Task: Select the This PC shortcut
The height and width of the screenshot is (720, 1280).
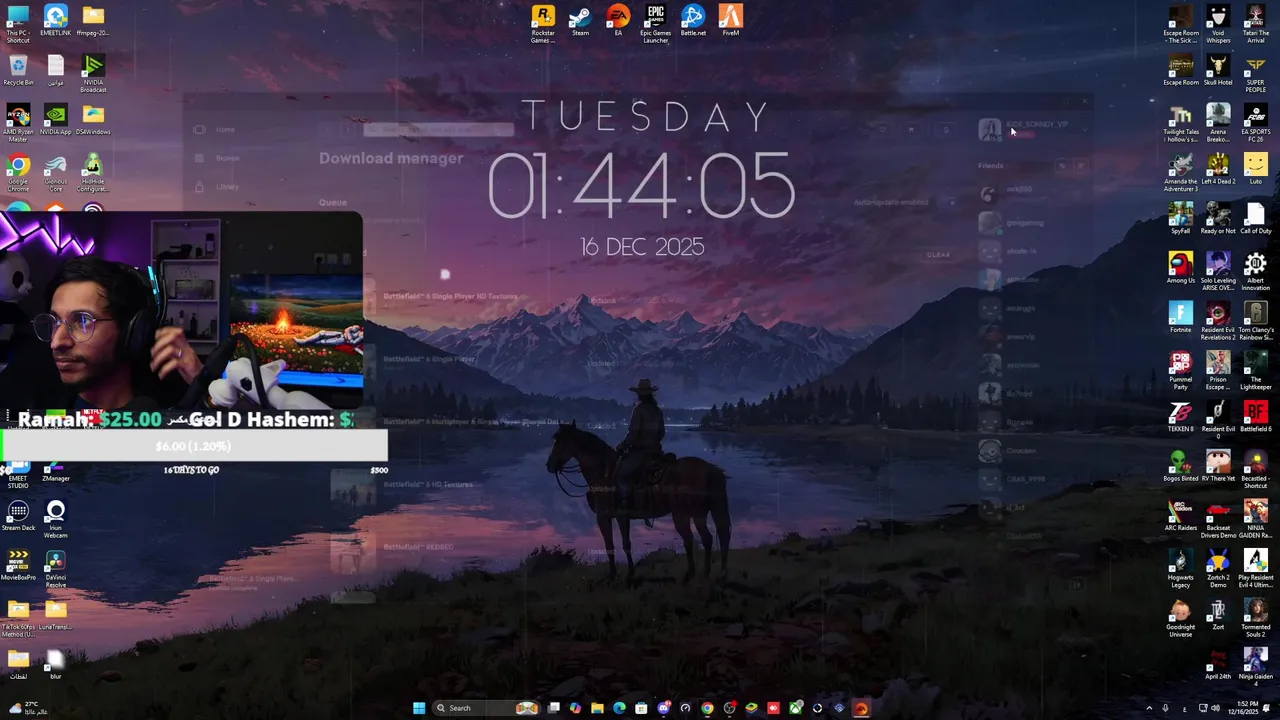Action: [x=18, y=24]
